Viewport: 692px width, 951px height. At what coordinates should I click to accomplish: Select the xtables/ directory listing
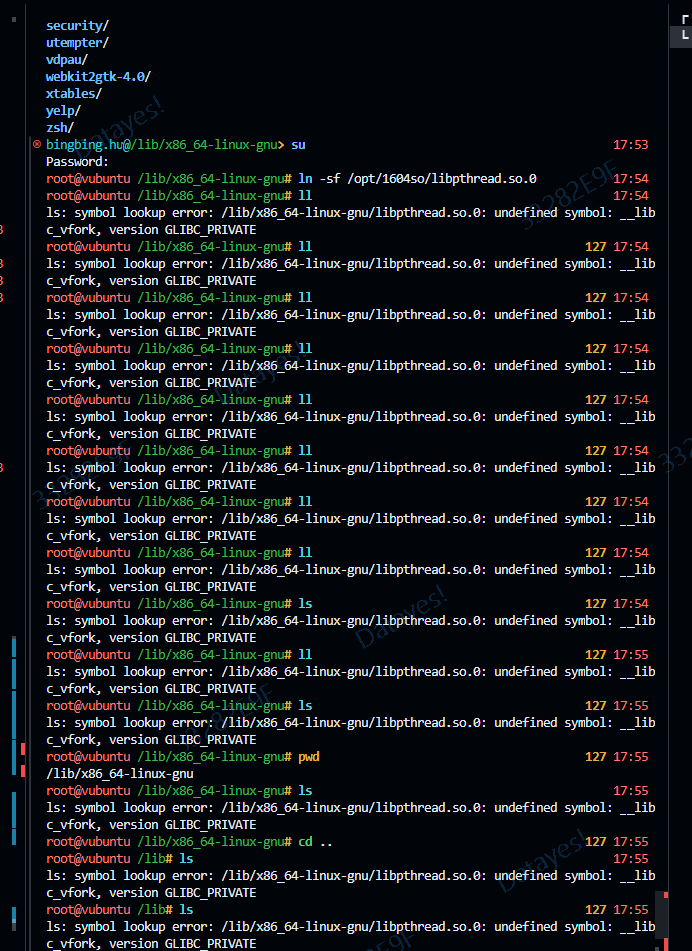click(73, 93)
